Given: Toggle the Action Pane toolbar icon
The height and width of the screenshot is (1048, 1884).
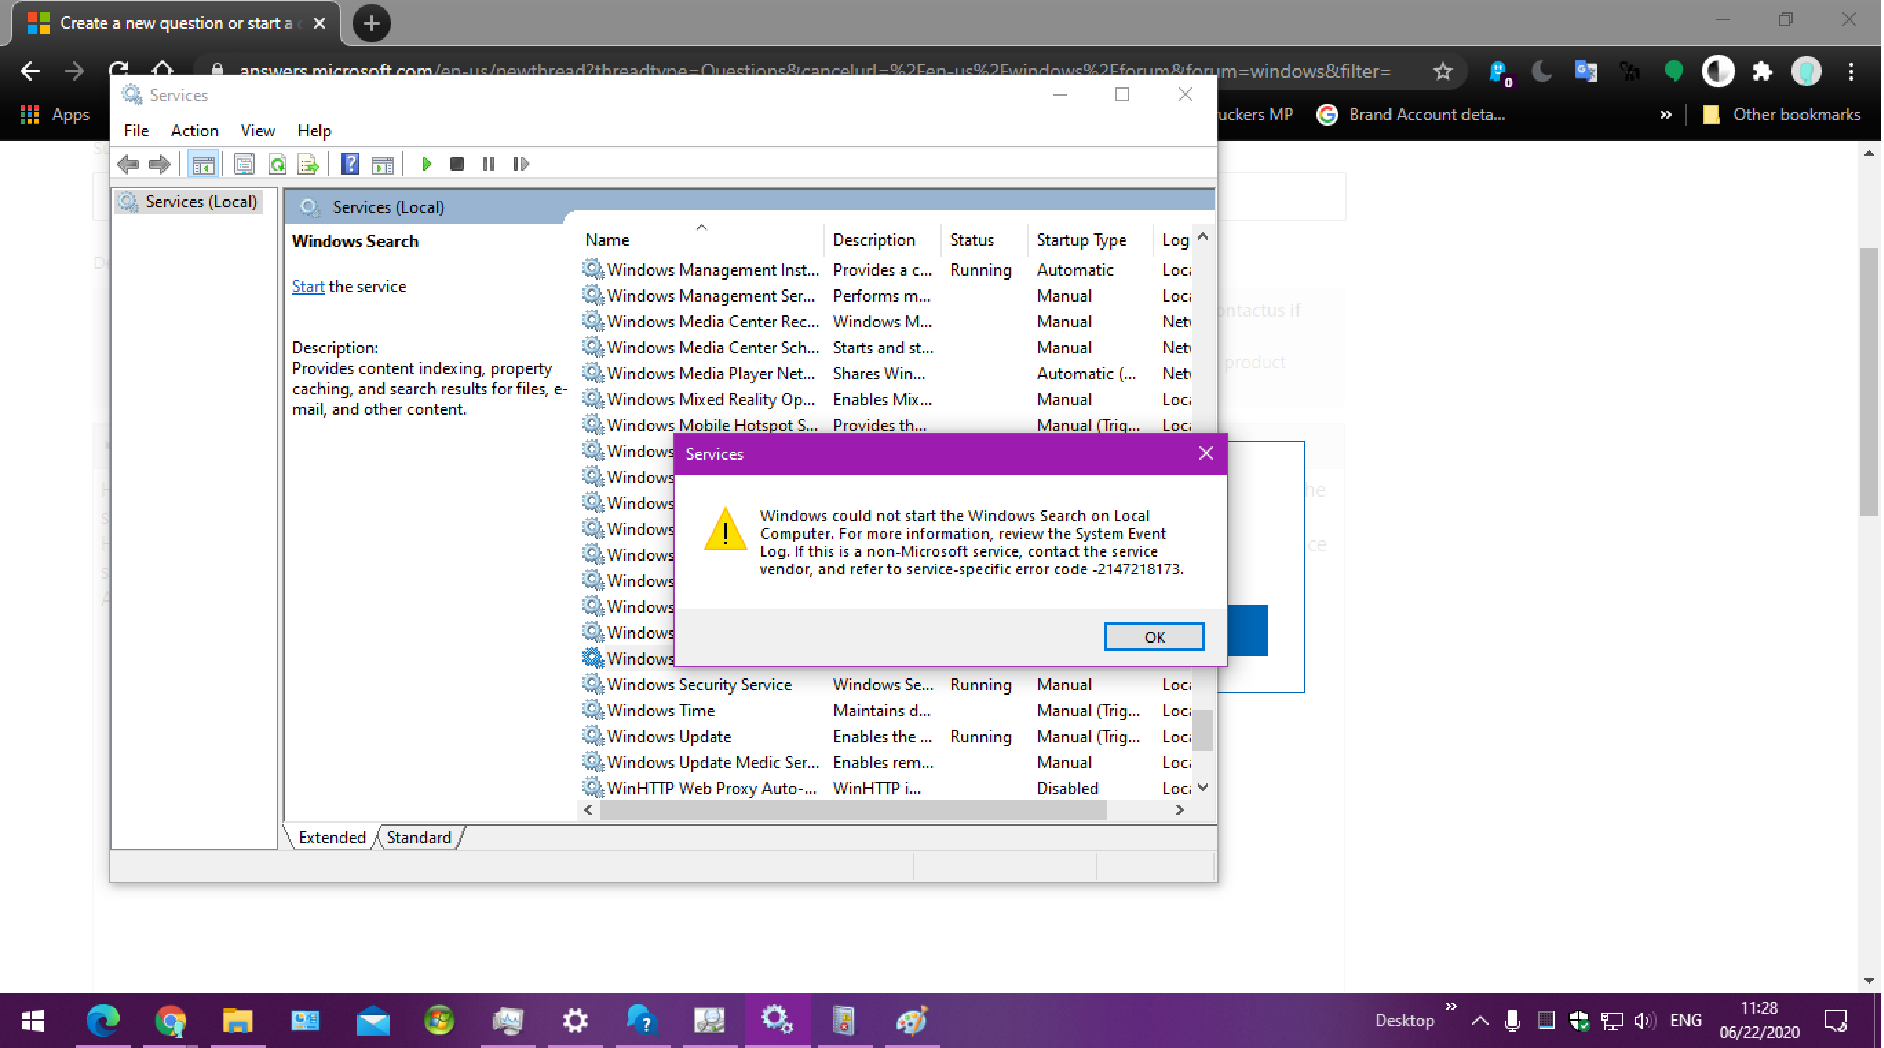Looking at the screenshot, I should [382, 164].
